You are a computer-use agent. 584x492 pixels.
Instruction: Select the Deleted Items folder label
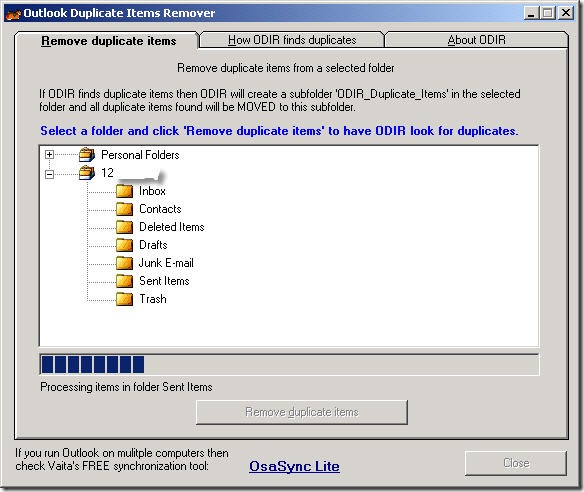point(172,227)
